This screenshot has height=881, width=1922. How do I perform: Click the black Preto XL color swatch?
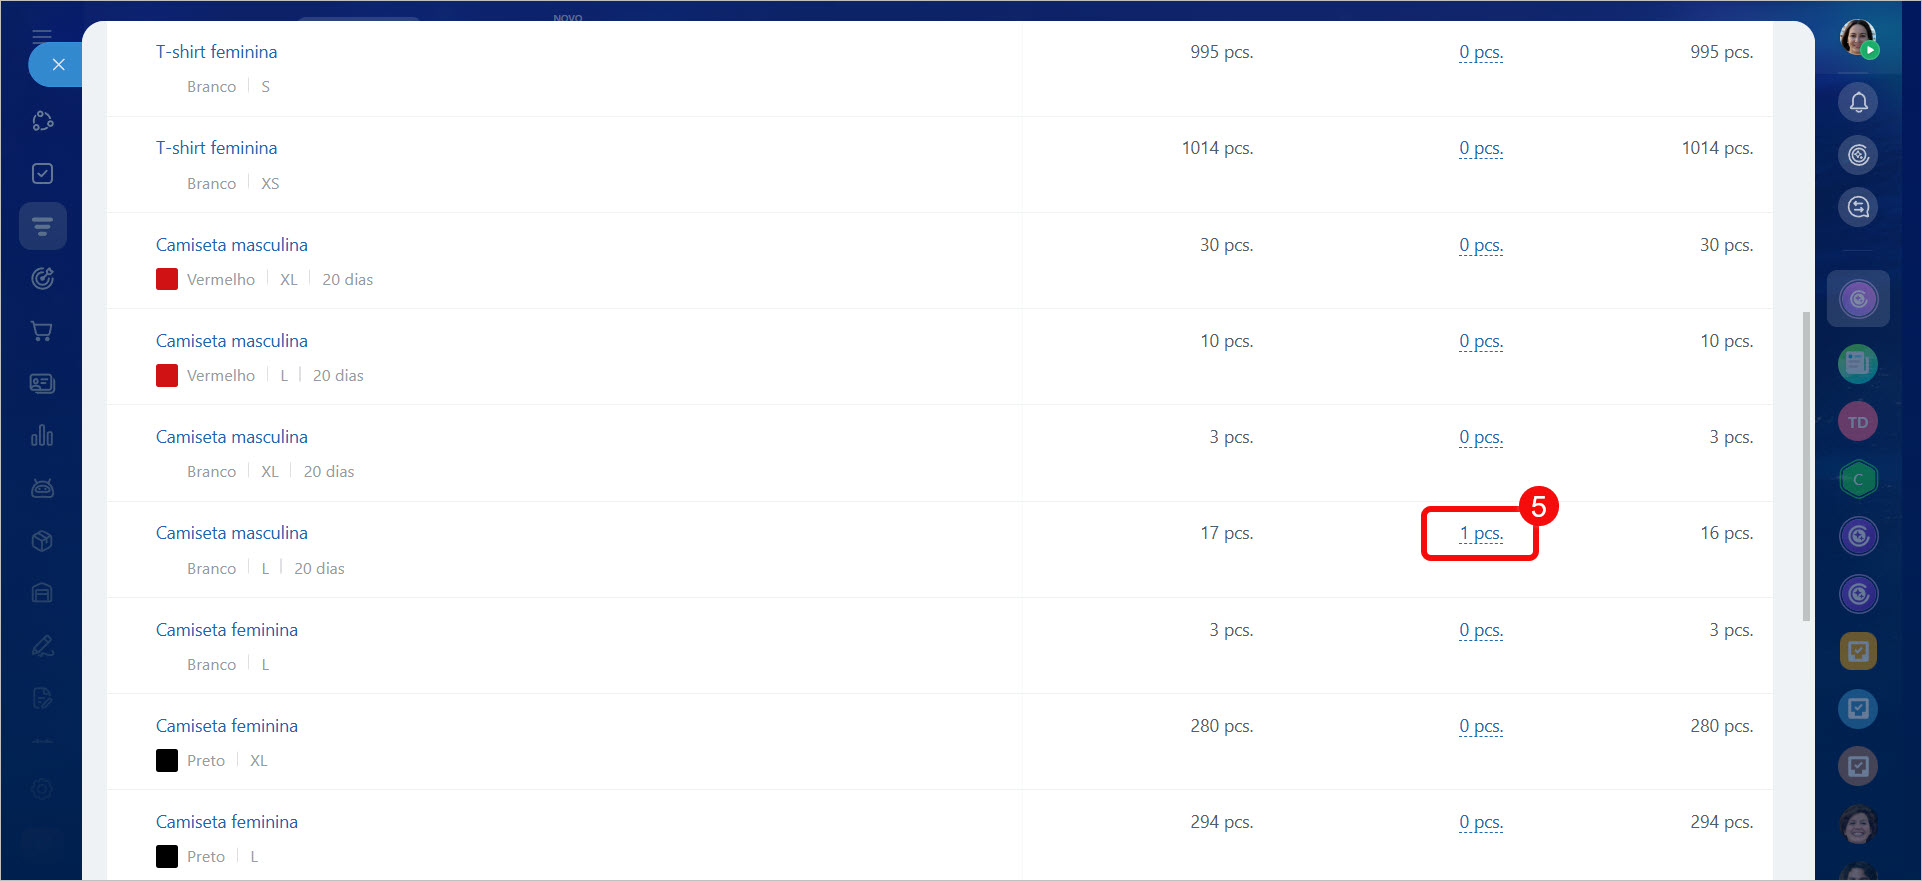pos(167,760)
